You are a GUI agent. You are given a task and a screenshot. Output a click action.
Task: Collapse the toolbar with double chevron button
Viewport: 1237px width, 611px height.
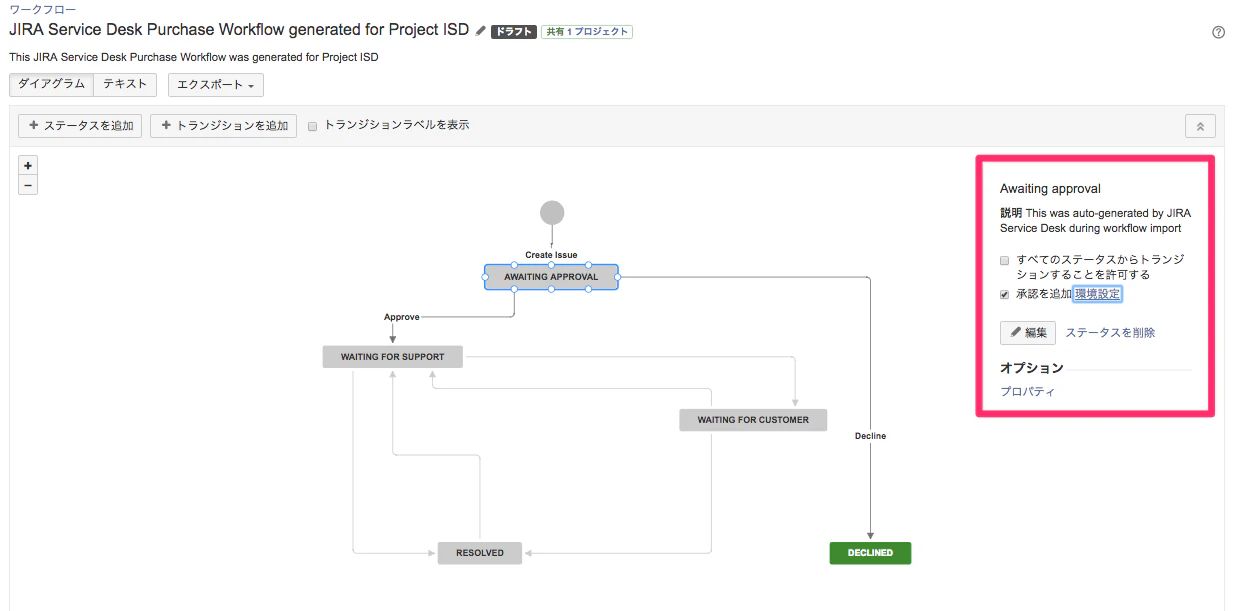pos(1200,126)
